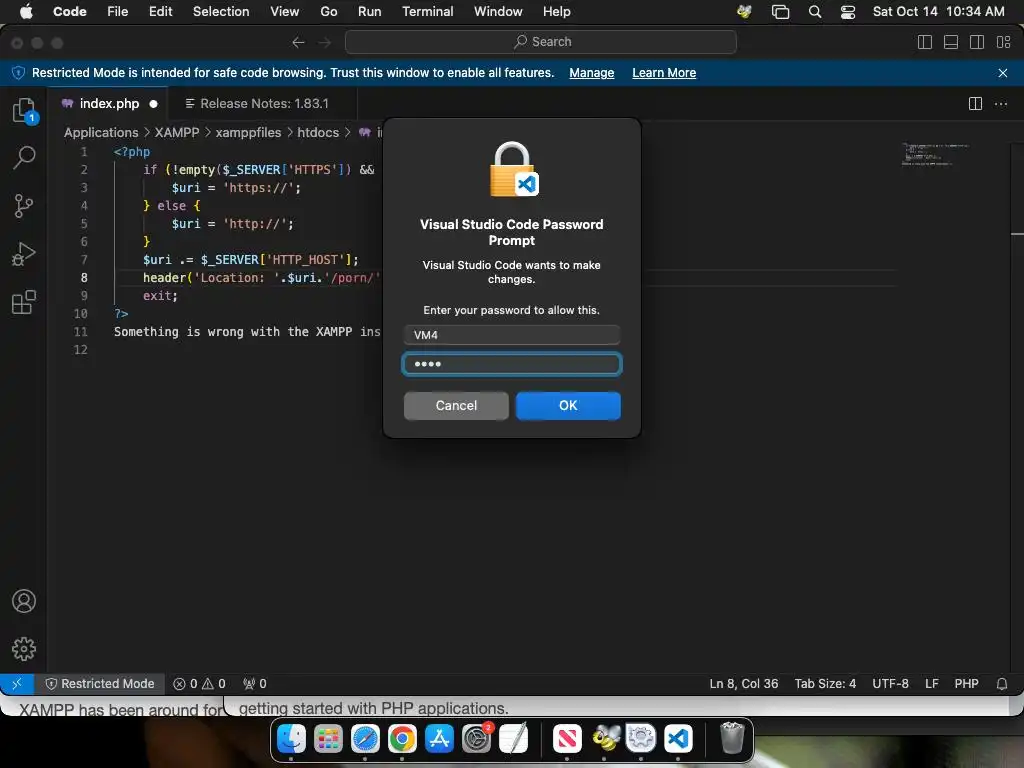Toggle the secondary side bar layout icon
Image resolution: width=1024 pixels, height=768 pixels.
click(977, 42)
